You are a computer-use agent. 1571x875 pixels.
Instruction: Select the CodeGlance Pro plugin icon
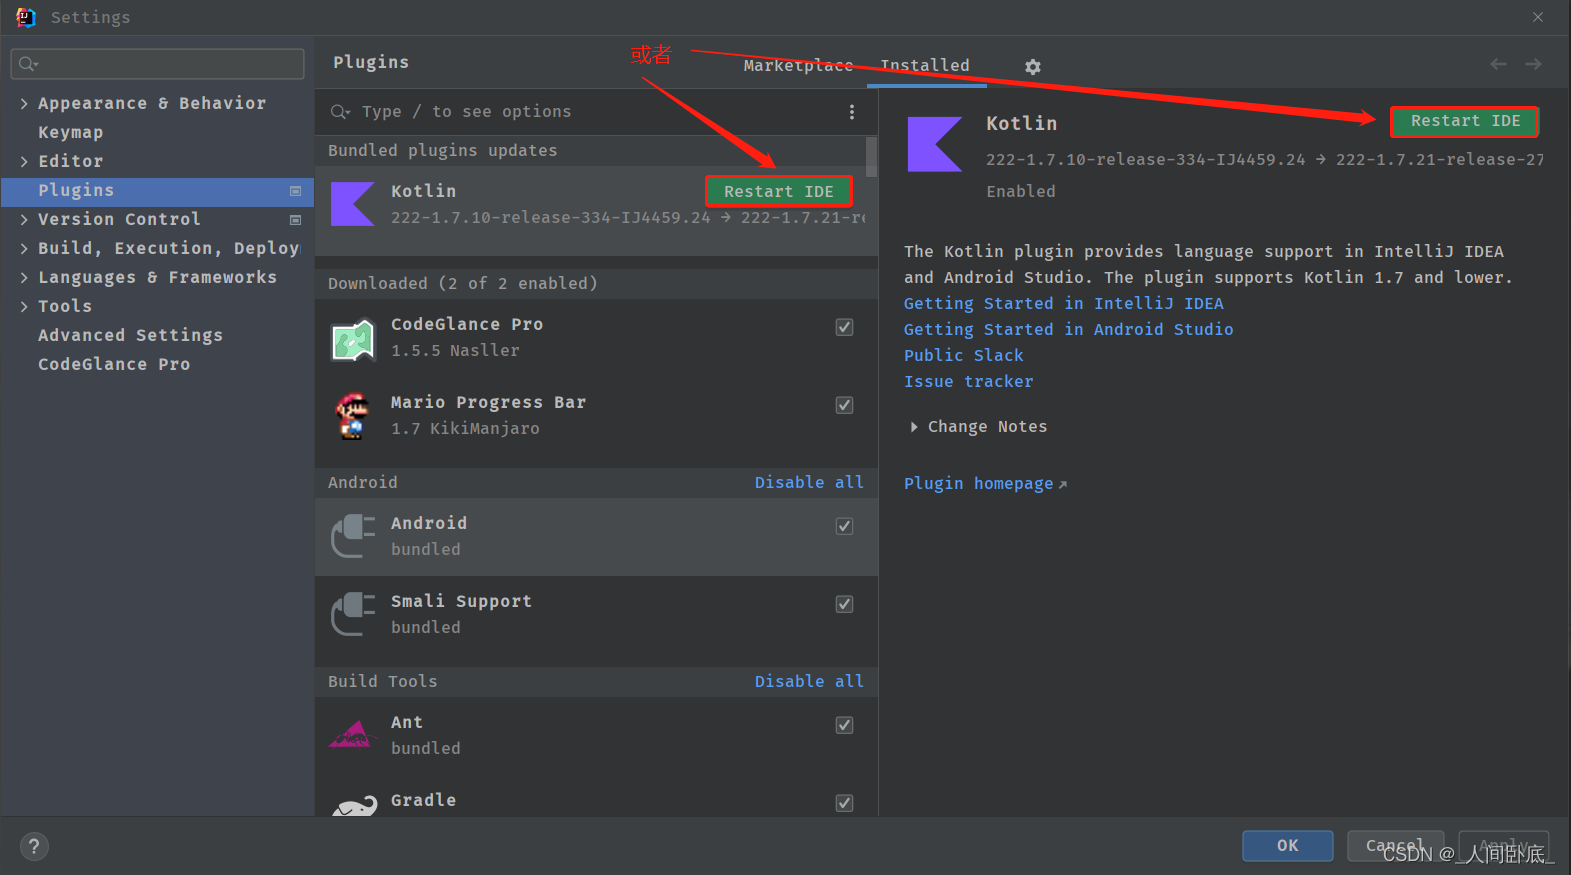pos(353,339)
